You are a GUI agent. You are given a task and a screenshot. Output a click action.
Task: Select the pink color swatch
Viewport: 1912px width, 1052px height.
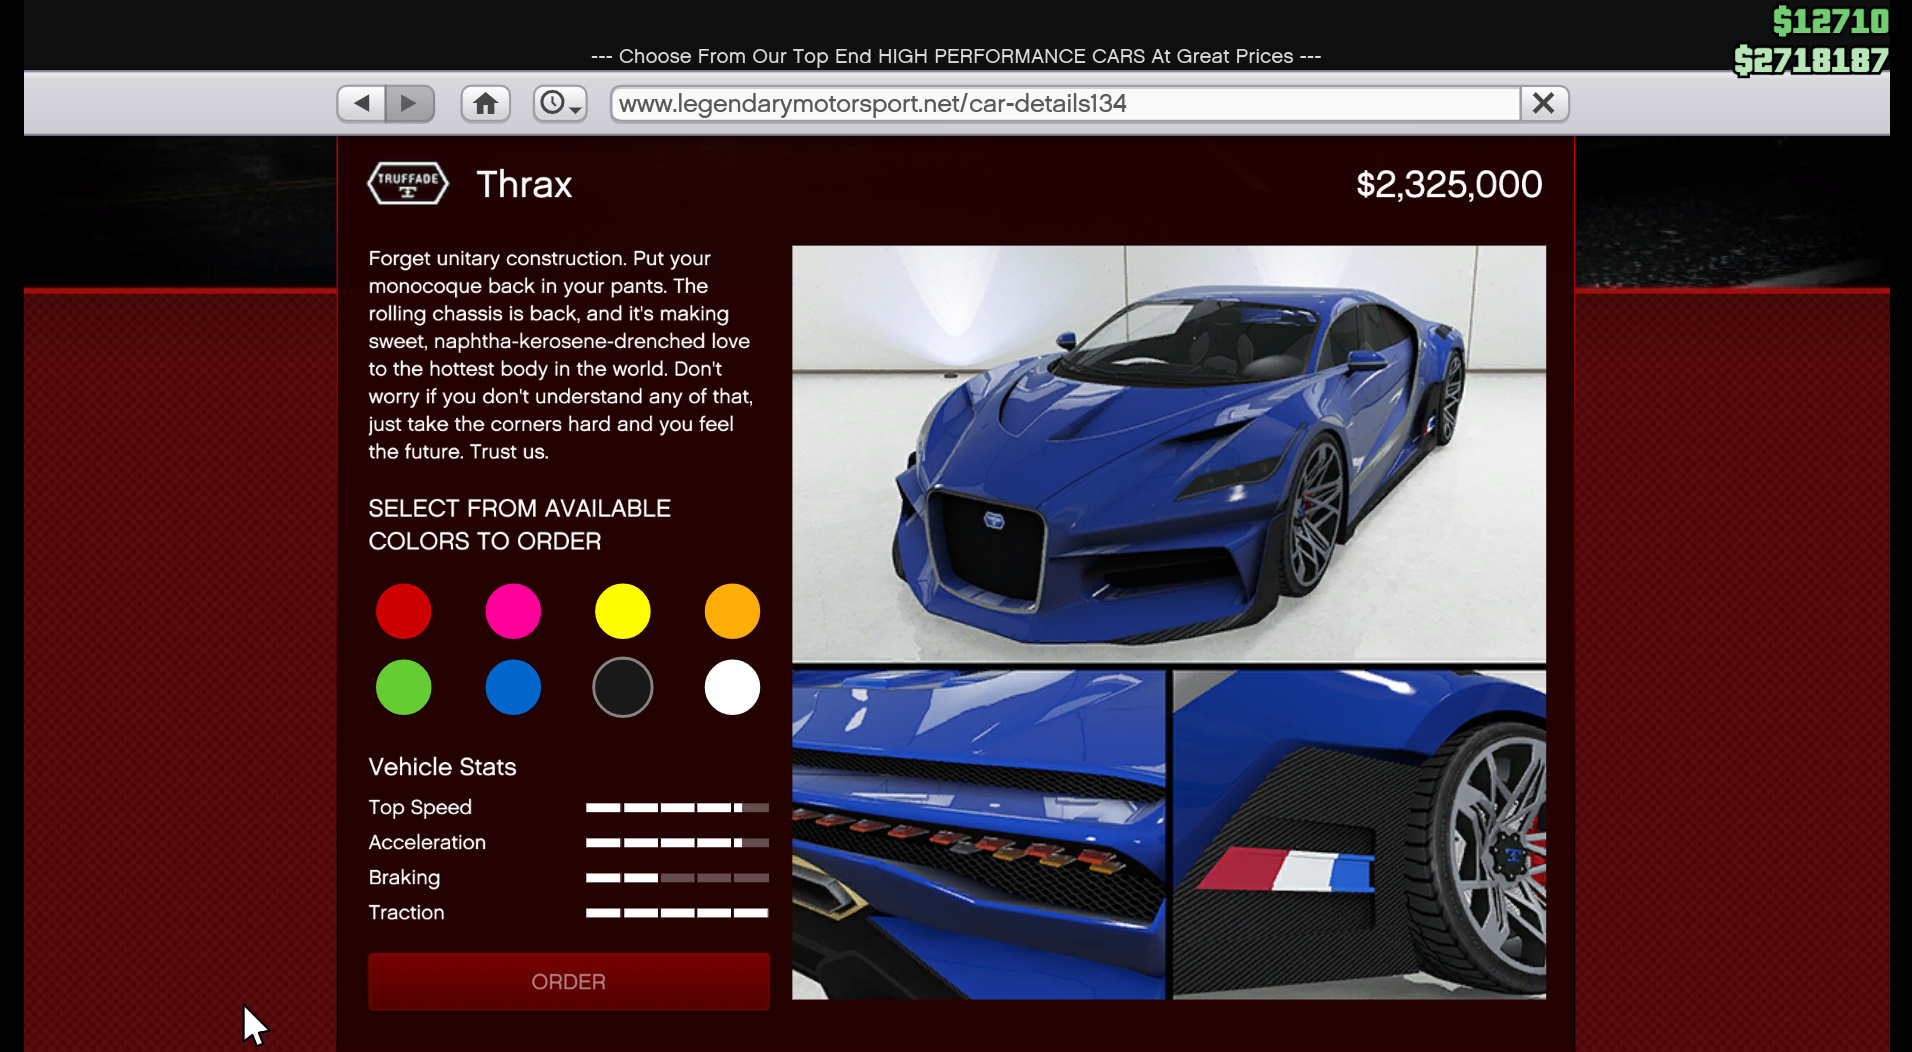[x=513, y=611]
